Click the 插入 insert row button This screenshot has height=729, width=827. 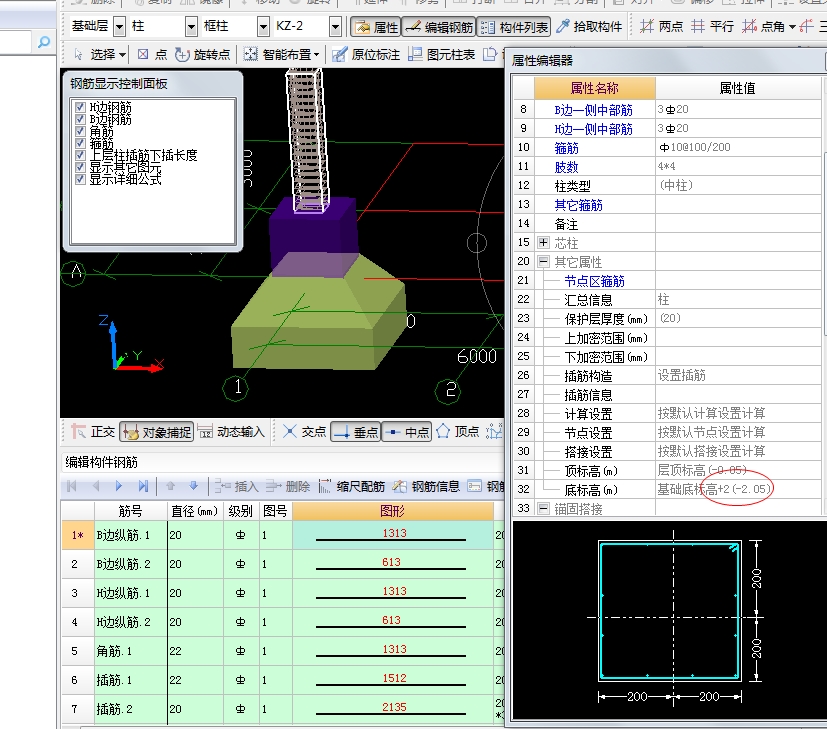click(x=236, y=486)
